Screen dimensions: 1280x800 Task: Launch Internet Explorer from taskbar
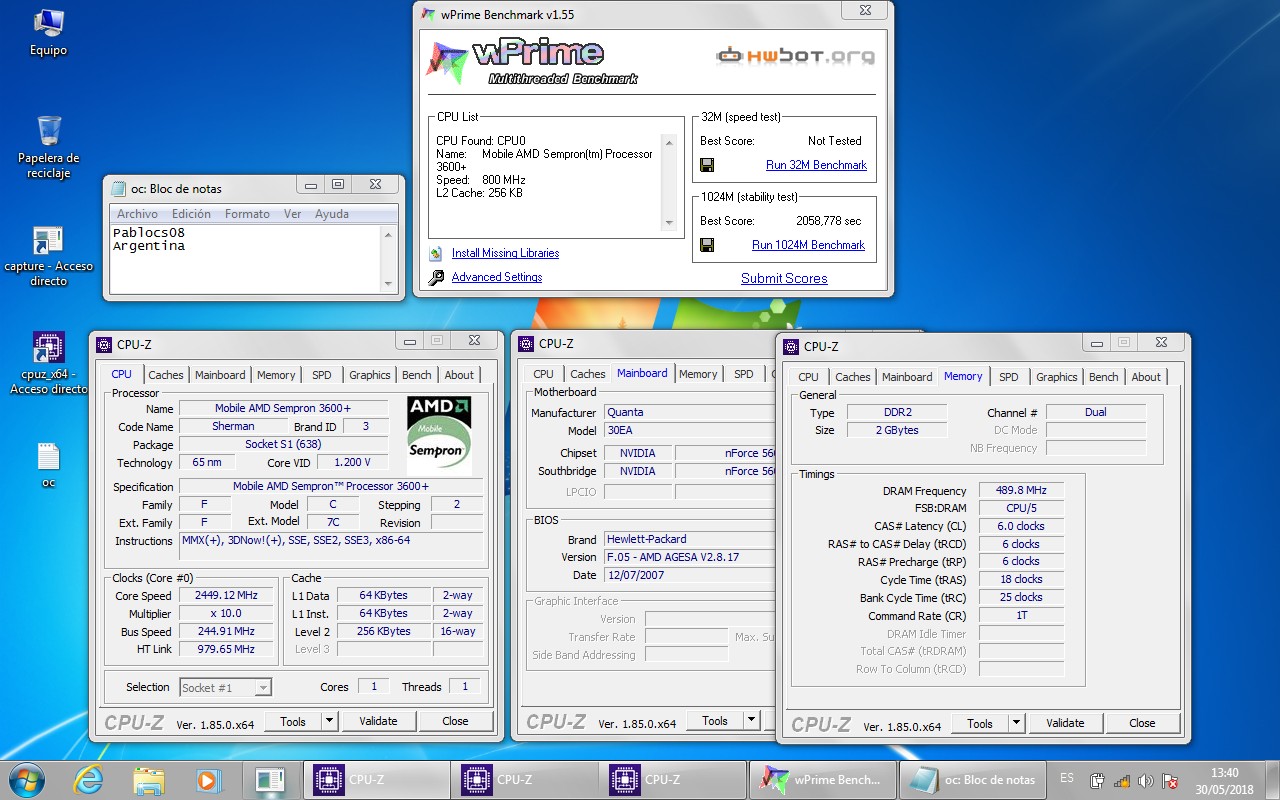[x=88, y=780]
